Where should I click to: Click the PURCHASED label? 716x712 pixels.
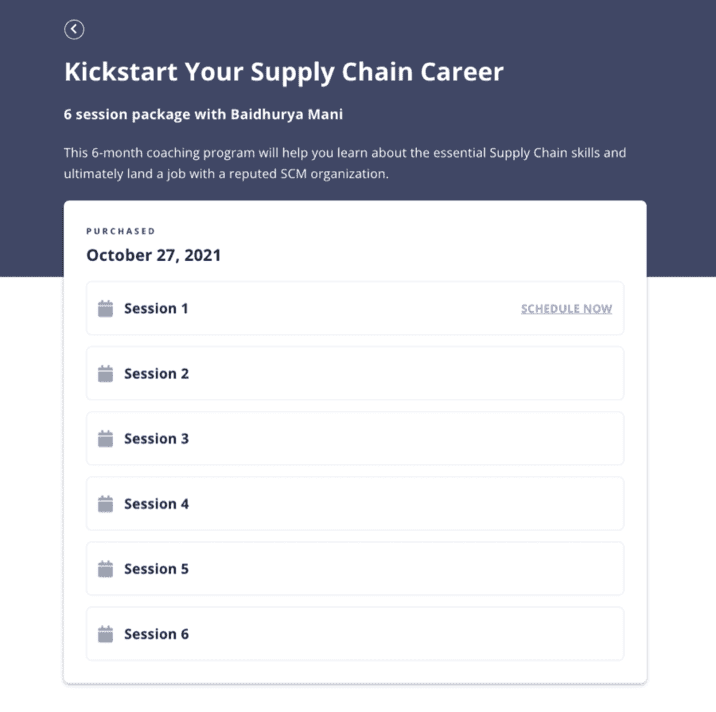(121, 231)
